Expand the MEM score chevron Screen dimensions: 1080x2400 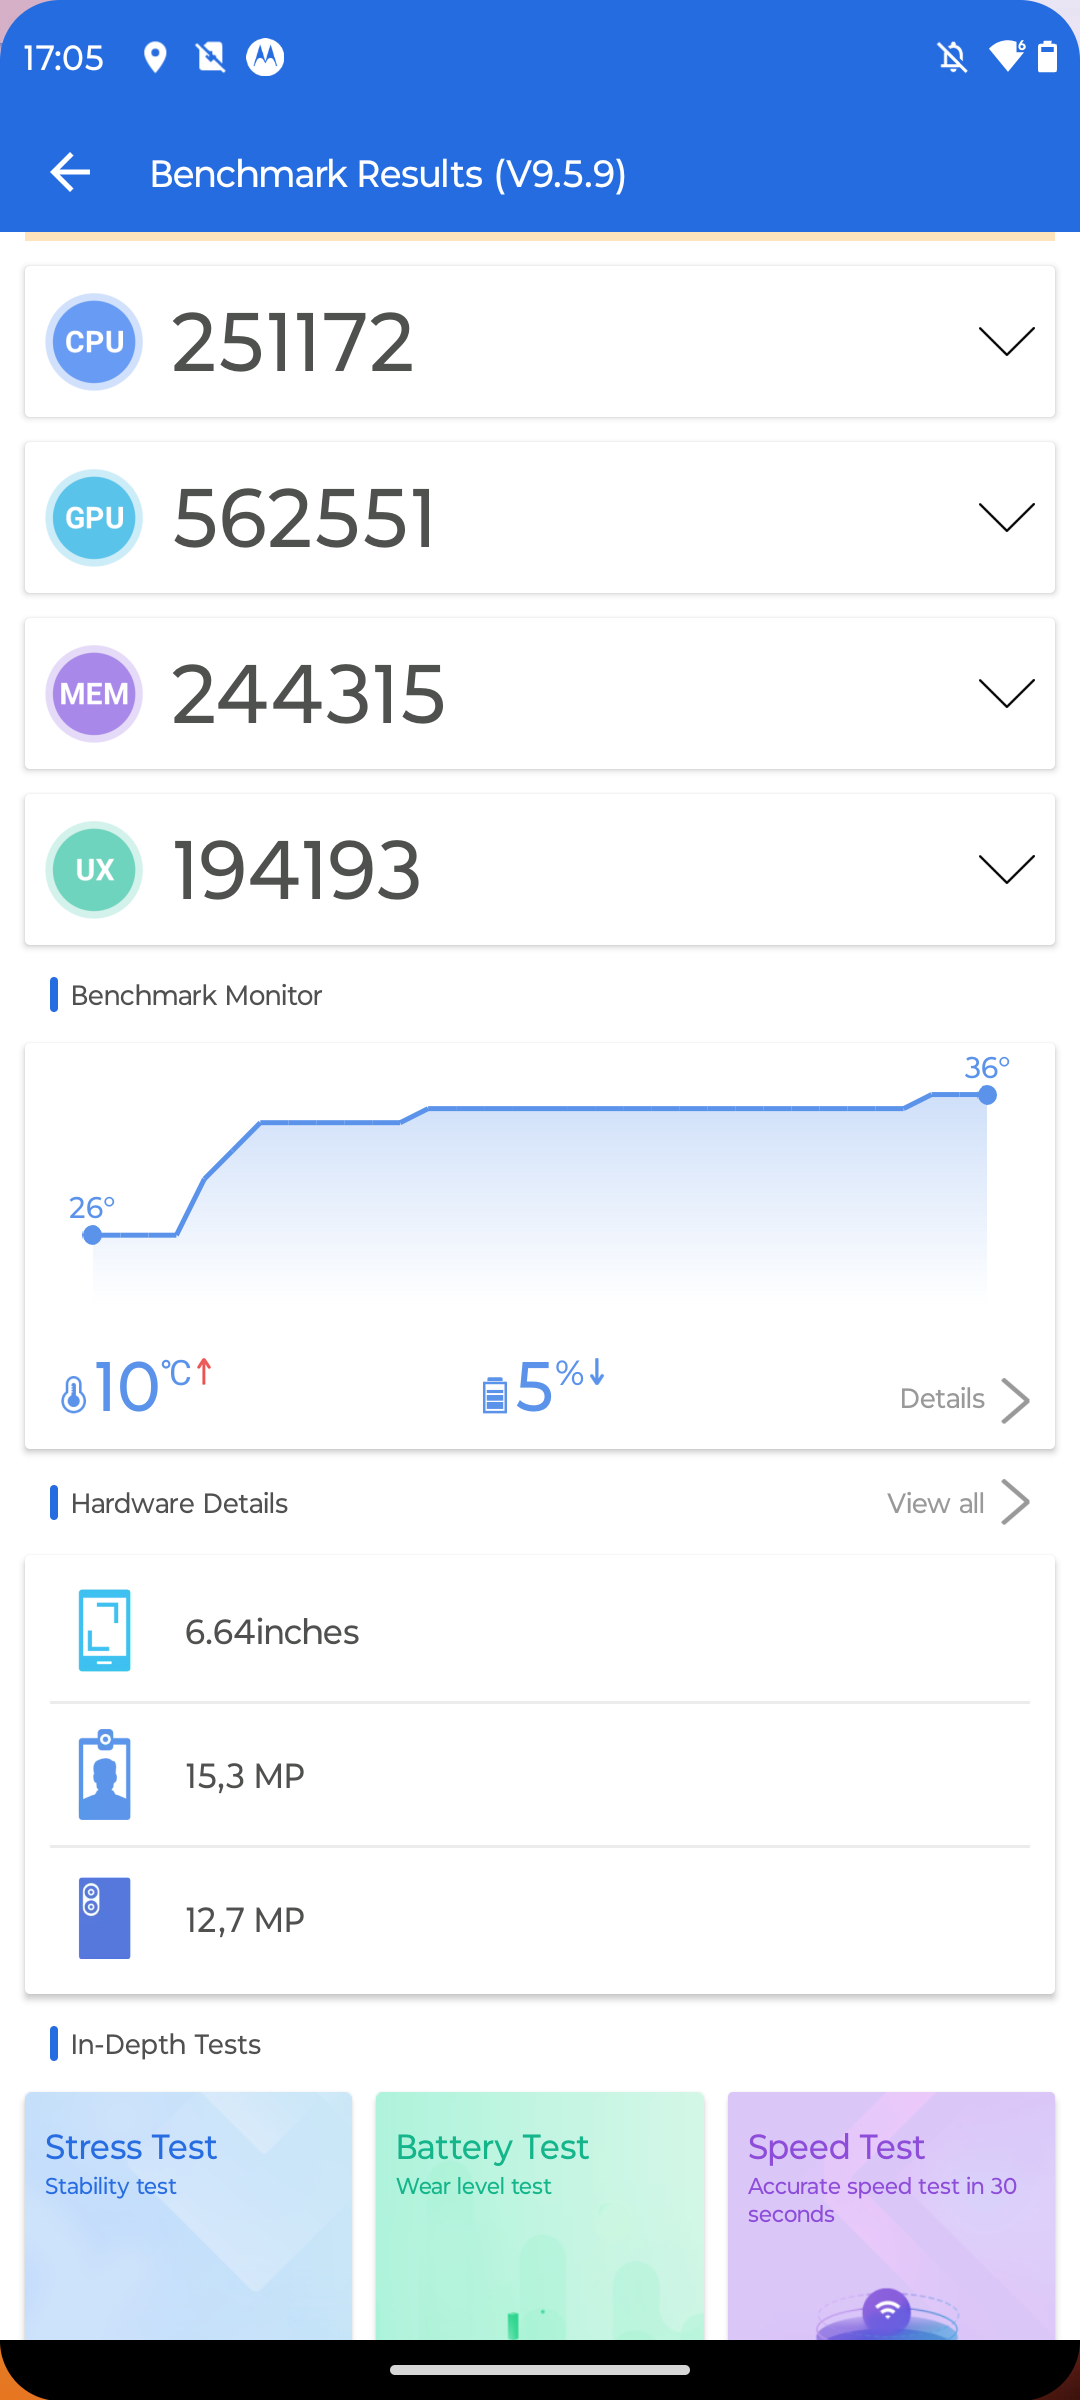tap(1006, 694)
